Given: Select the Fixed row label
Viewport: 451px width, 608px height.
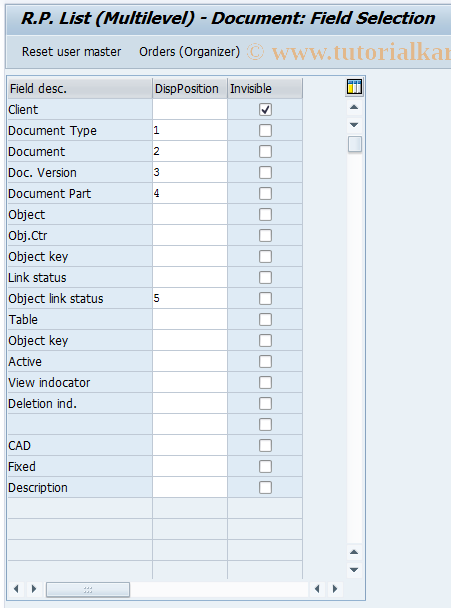Looking at the screenshot, I should tap(22, 466).
